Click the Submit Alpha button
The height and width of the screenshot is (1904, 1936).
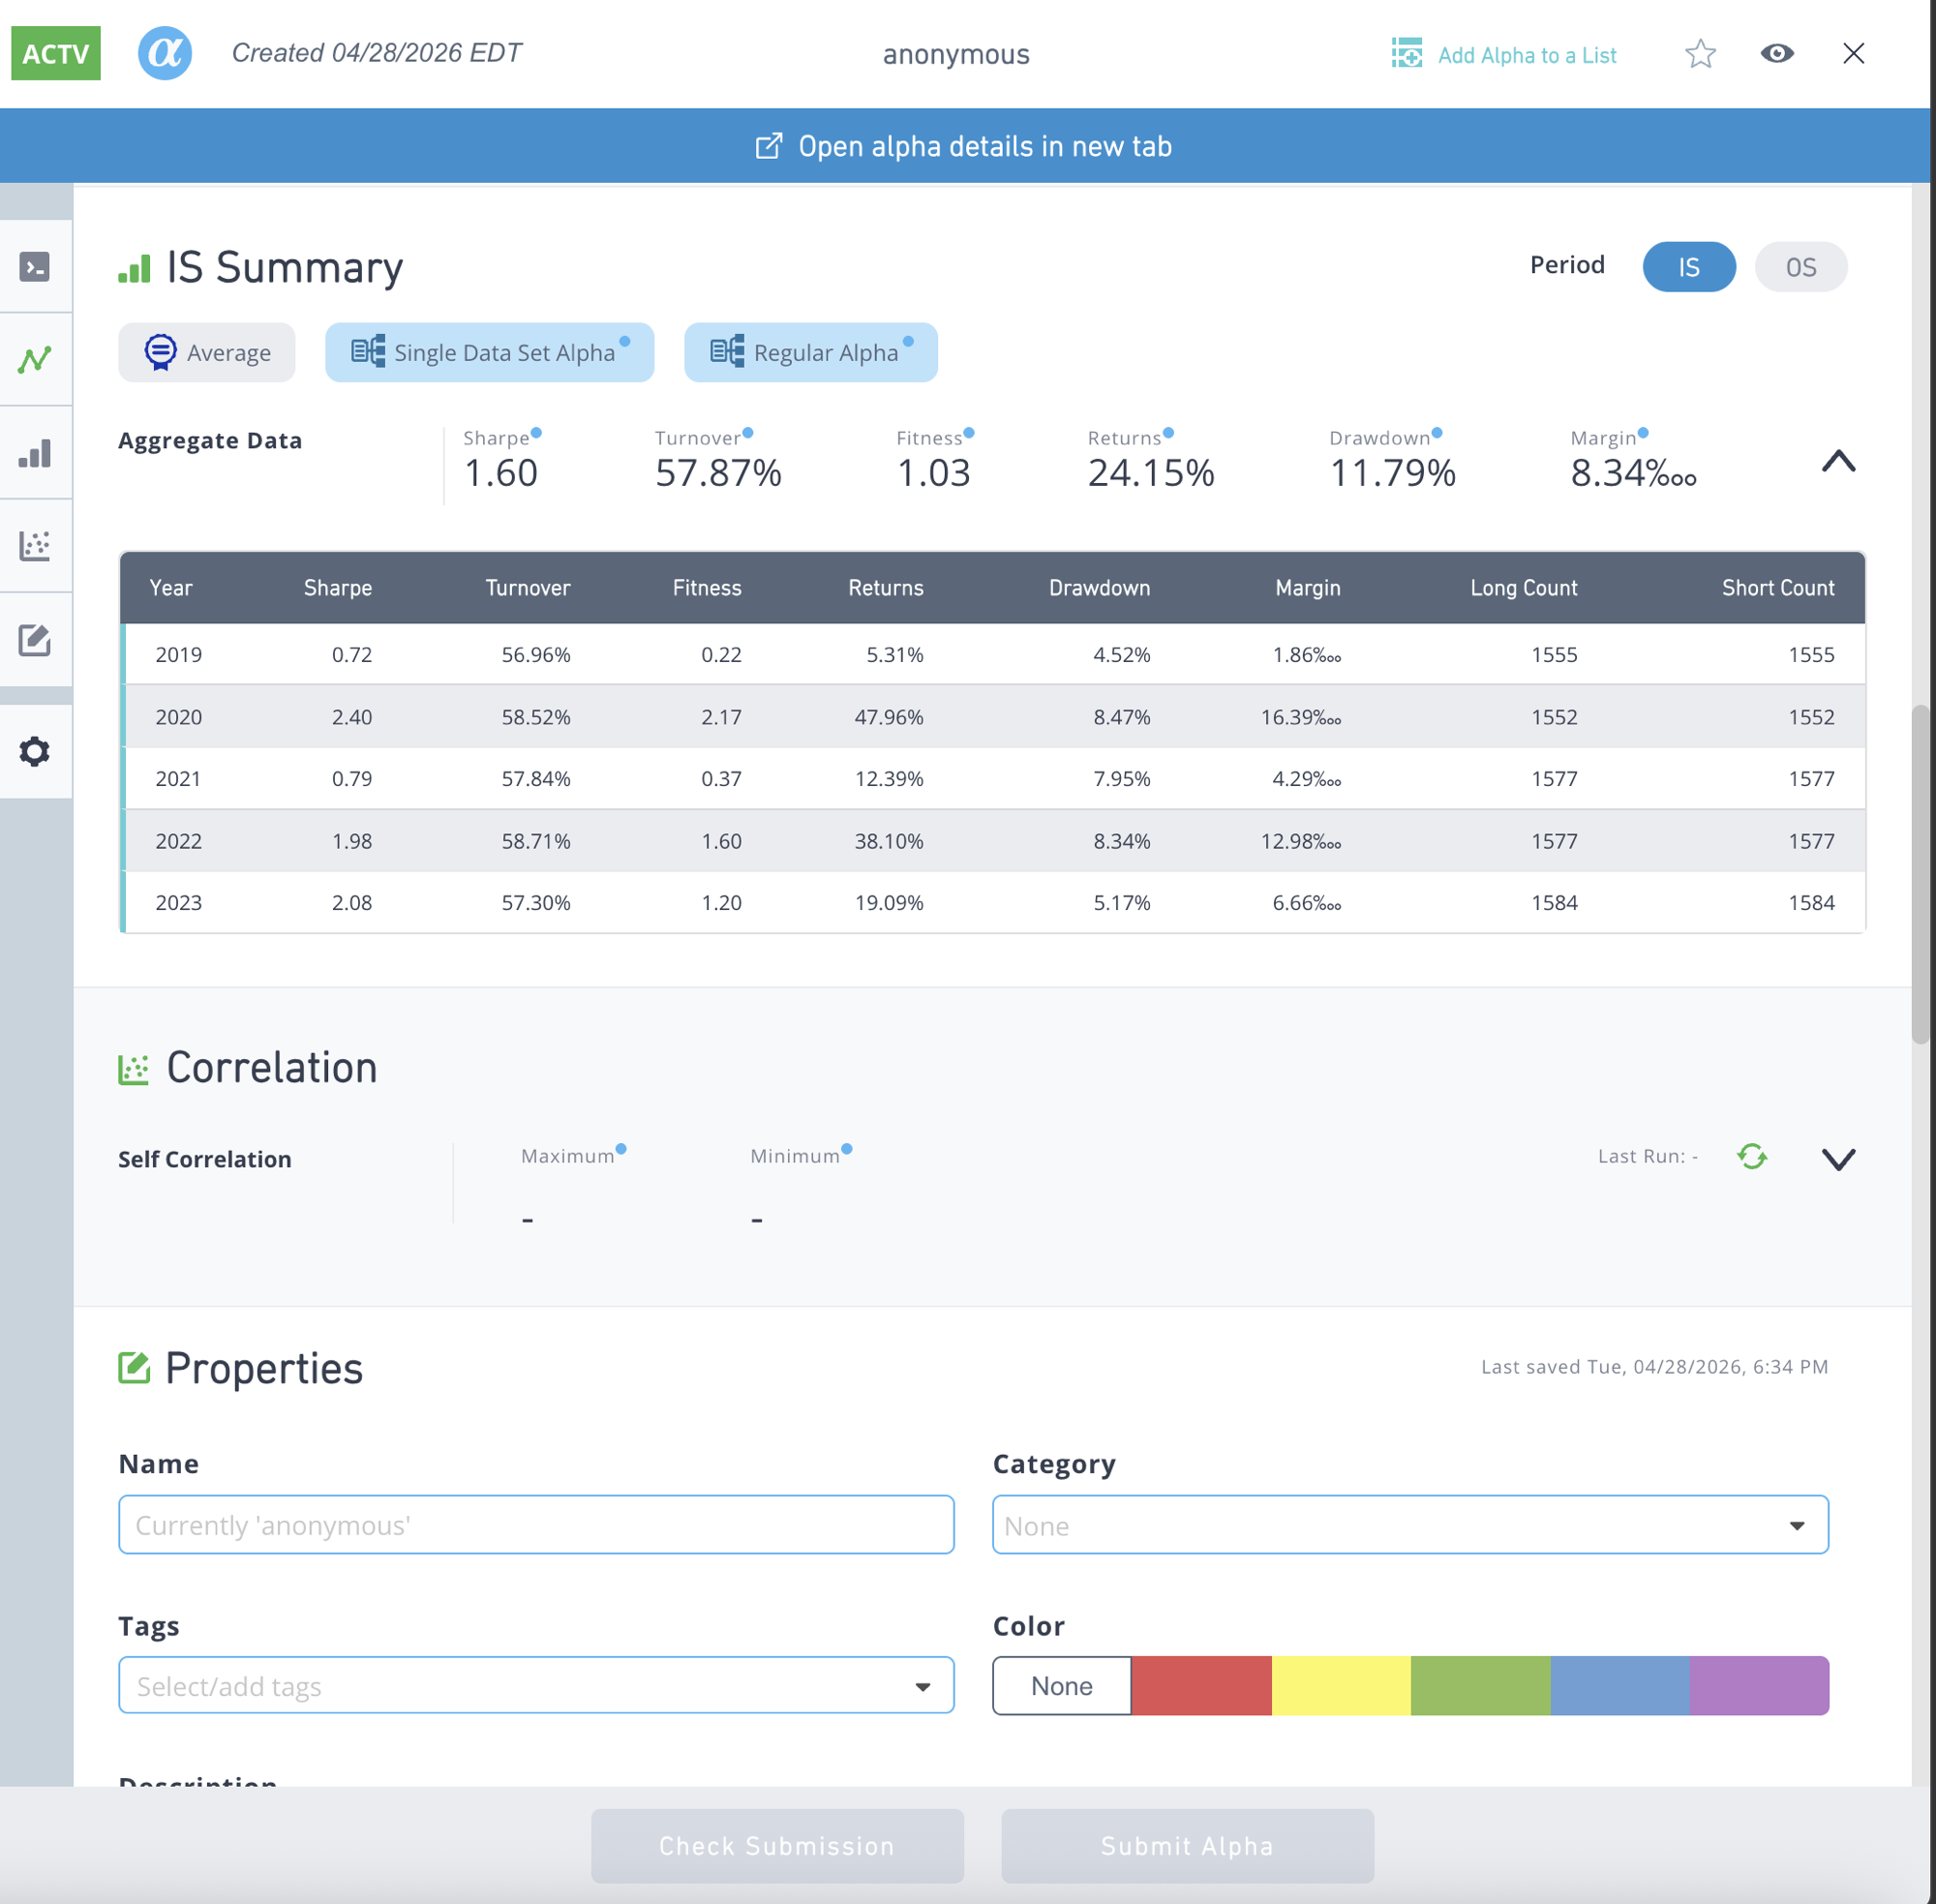[1186, 1845]
